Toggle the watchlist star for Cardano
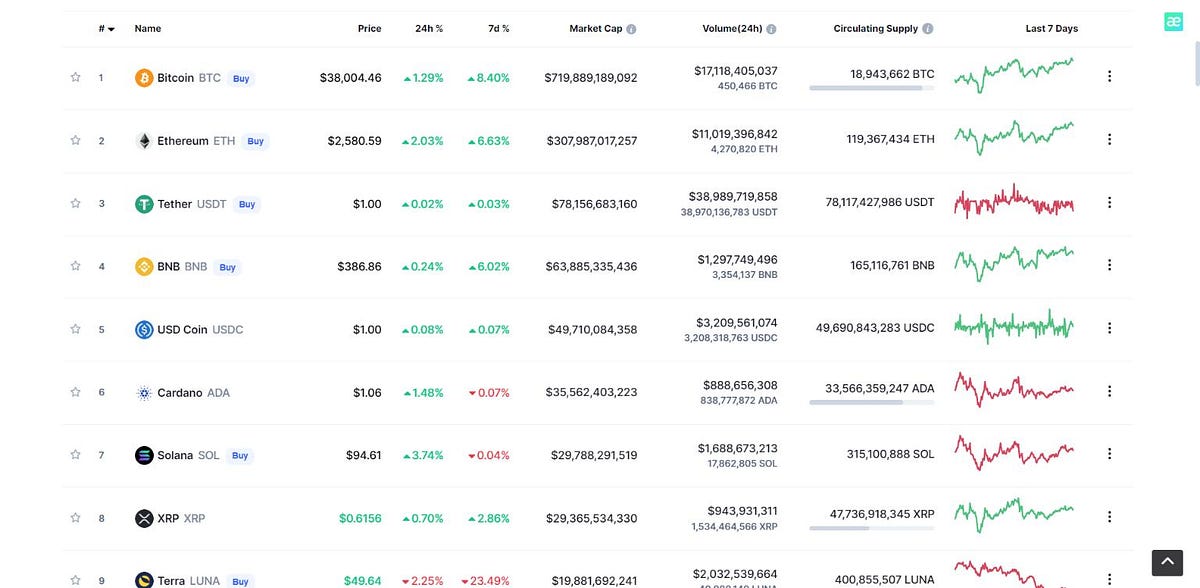The image size is (1200, 588). pos(75,392)
